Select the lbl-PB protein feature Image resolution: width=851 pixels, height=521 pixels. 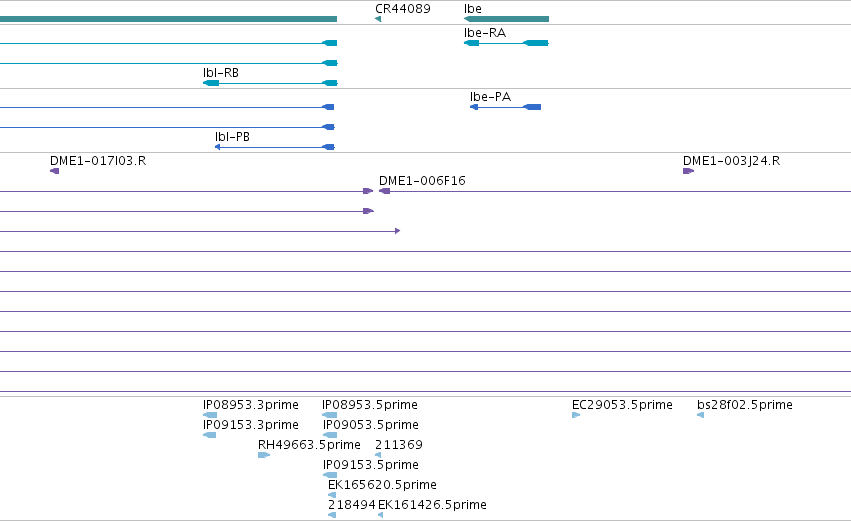click(x=275, y=147)
